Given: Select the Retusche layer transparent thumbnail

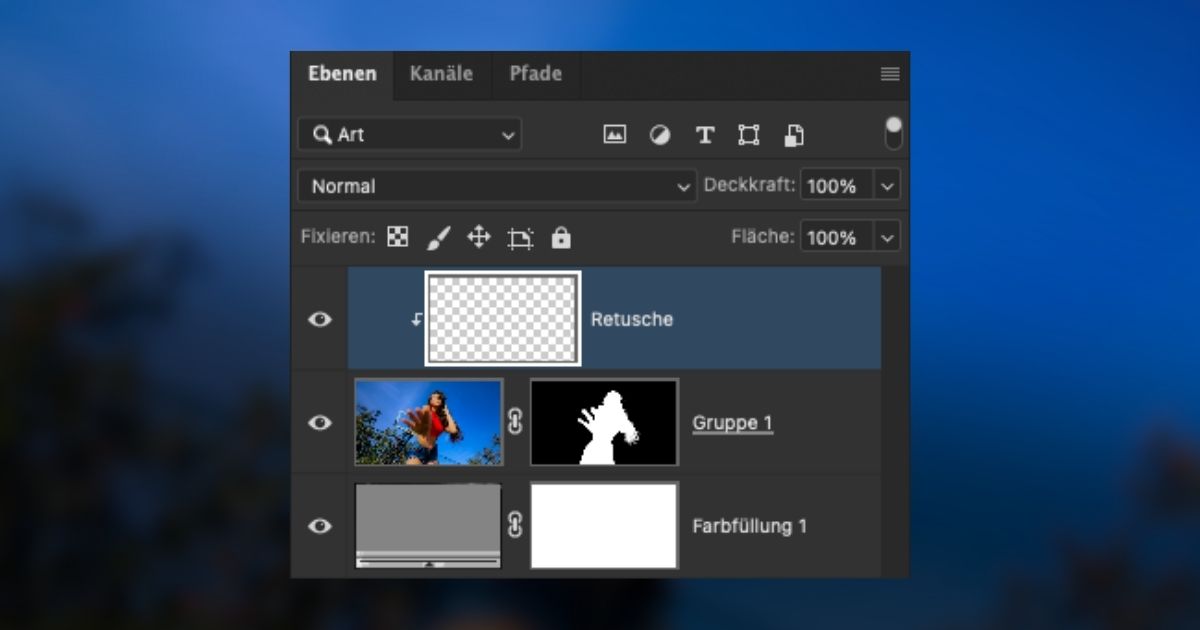Looking at the screenshot, I should pos(503,319).
